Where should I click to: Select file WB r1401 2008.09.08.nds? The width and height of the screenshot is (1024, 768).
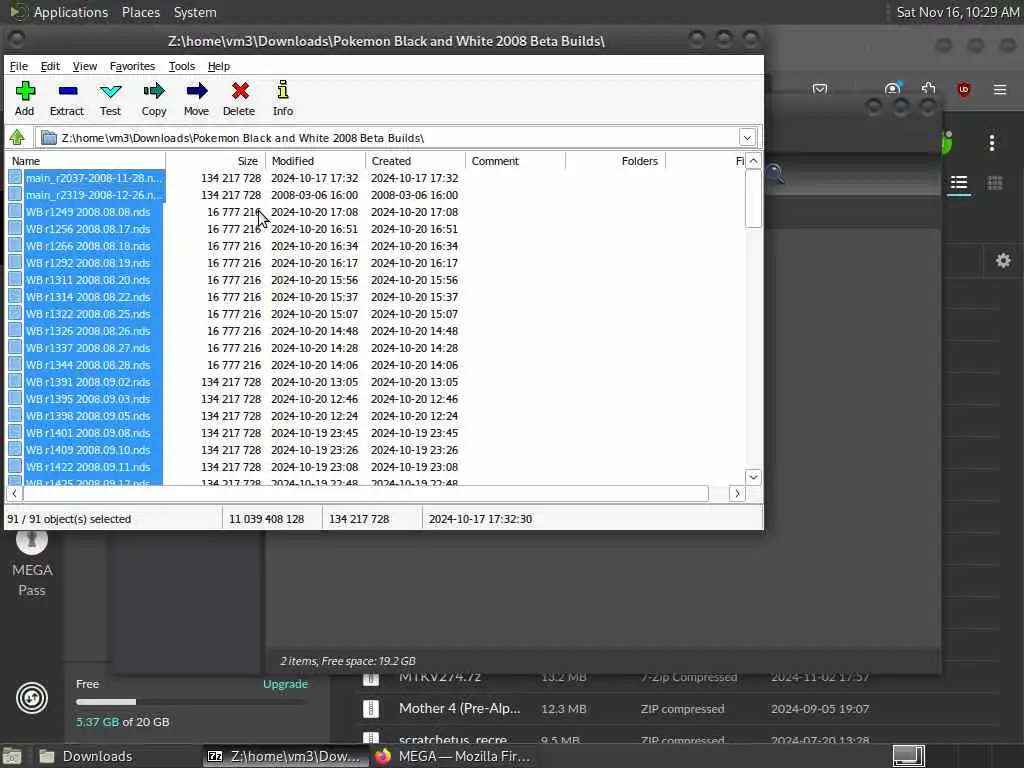click(88, 432)
